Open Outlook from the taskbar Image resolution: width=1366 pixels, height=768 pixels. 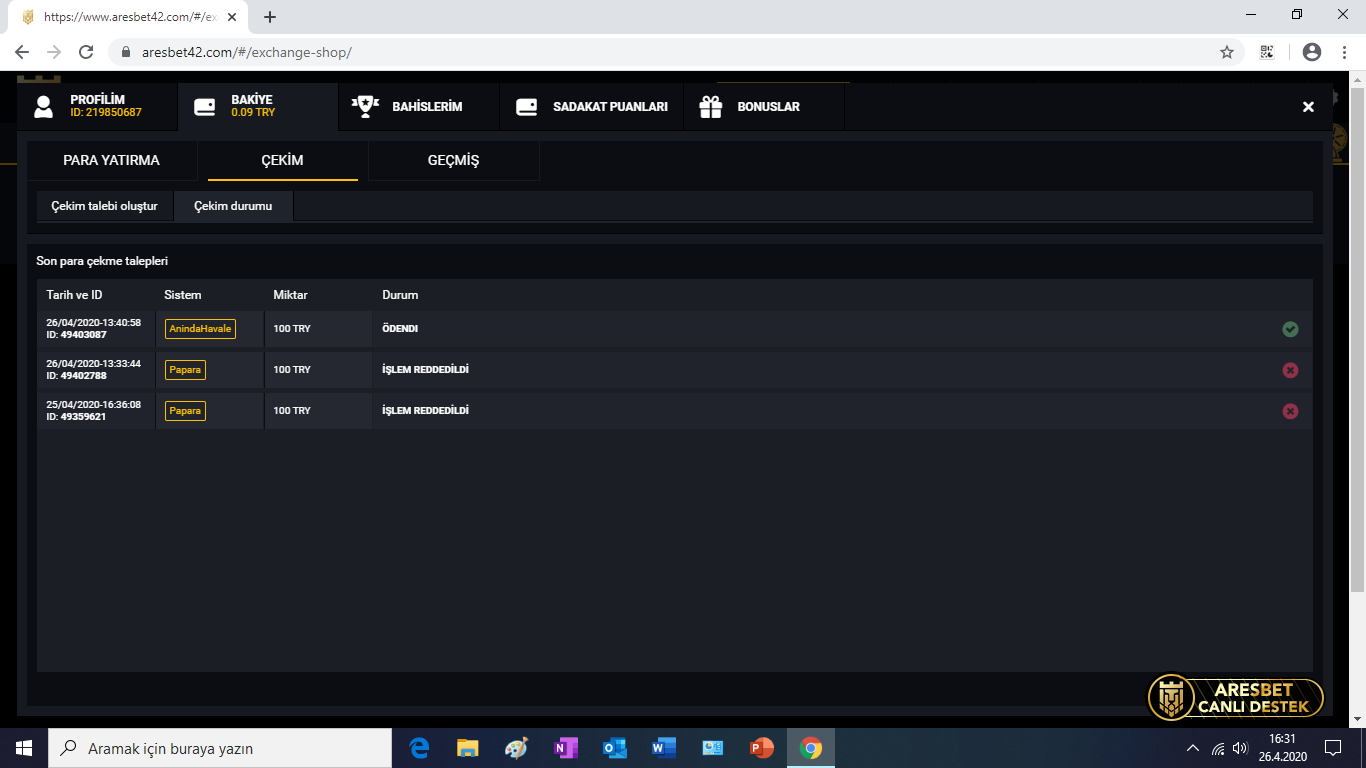614,748
